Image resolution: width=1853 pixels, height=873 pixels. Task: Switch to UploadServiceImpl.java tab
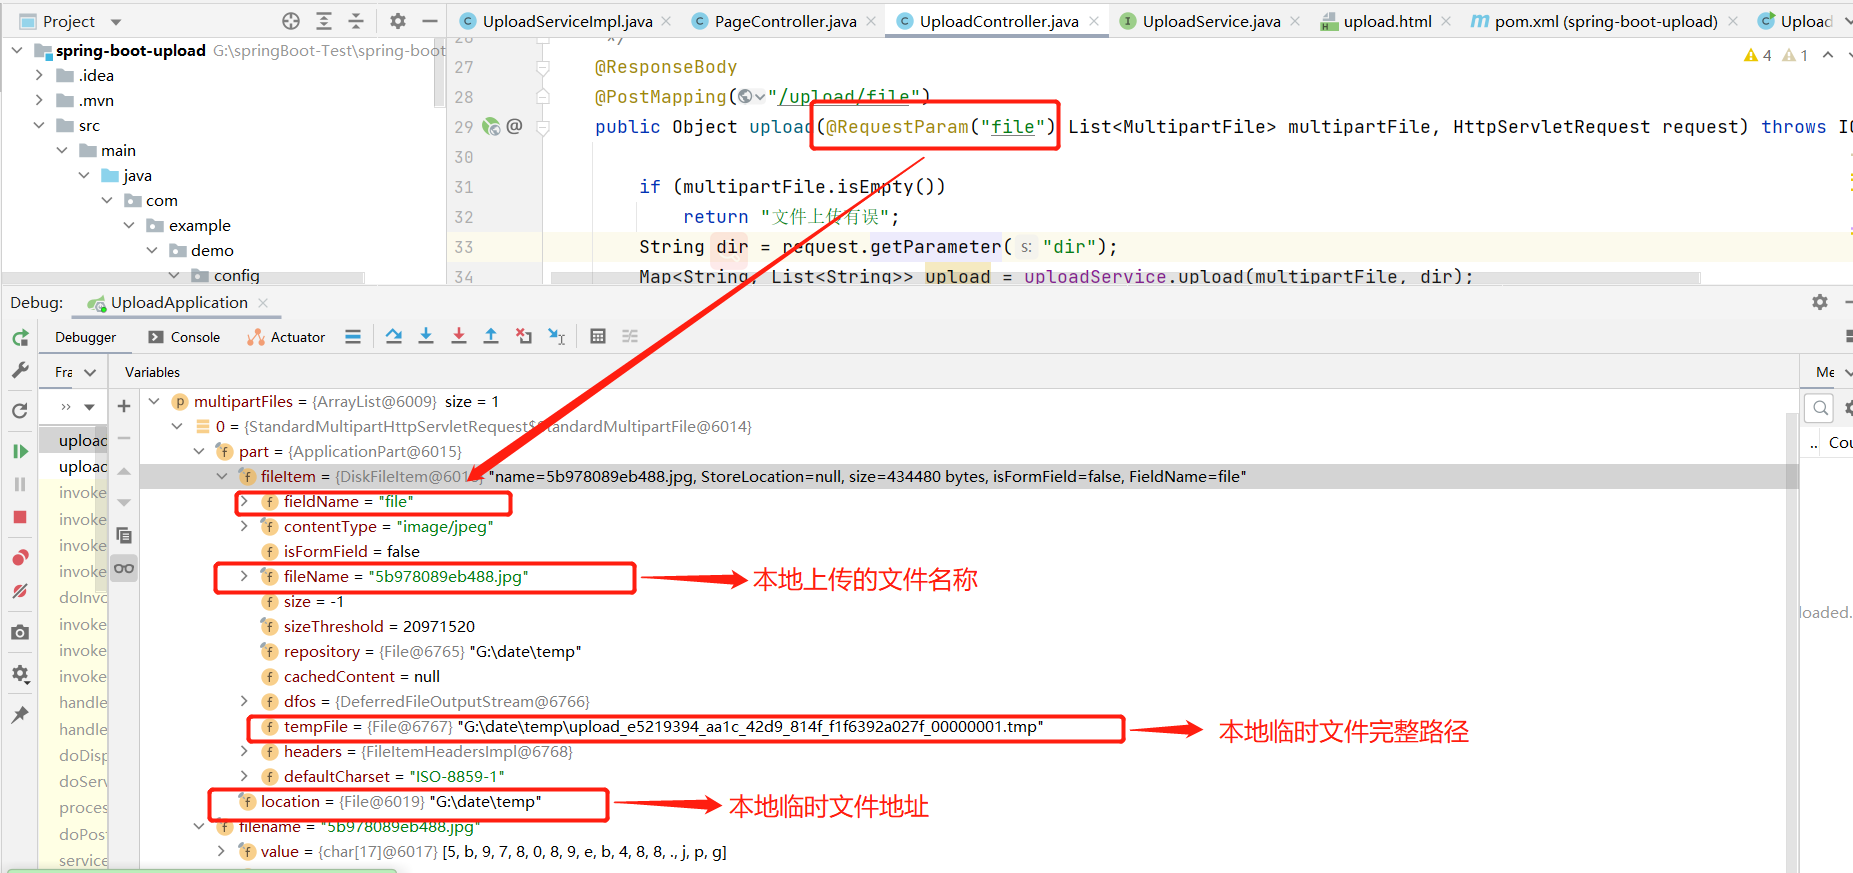click(x=567, y=21)
